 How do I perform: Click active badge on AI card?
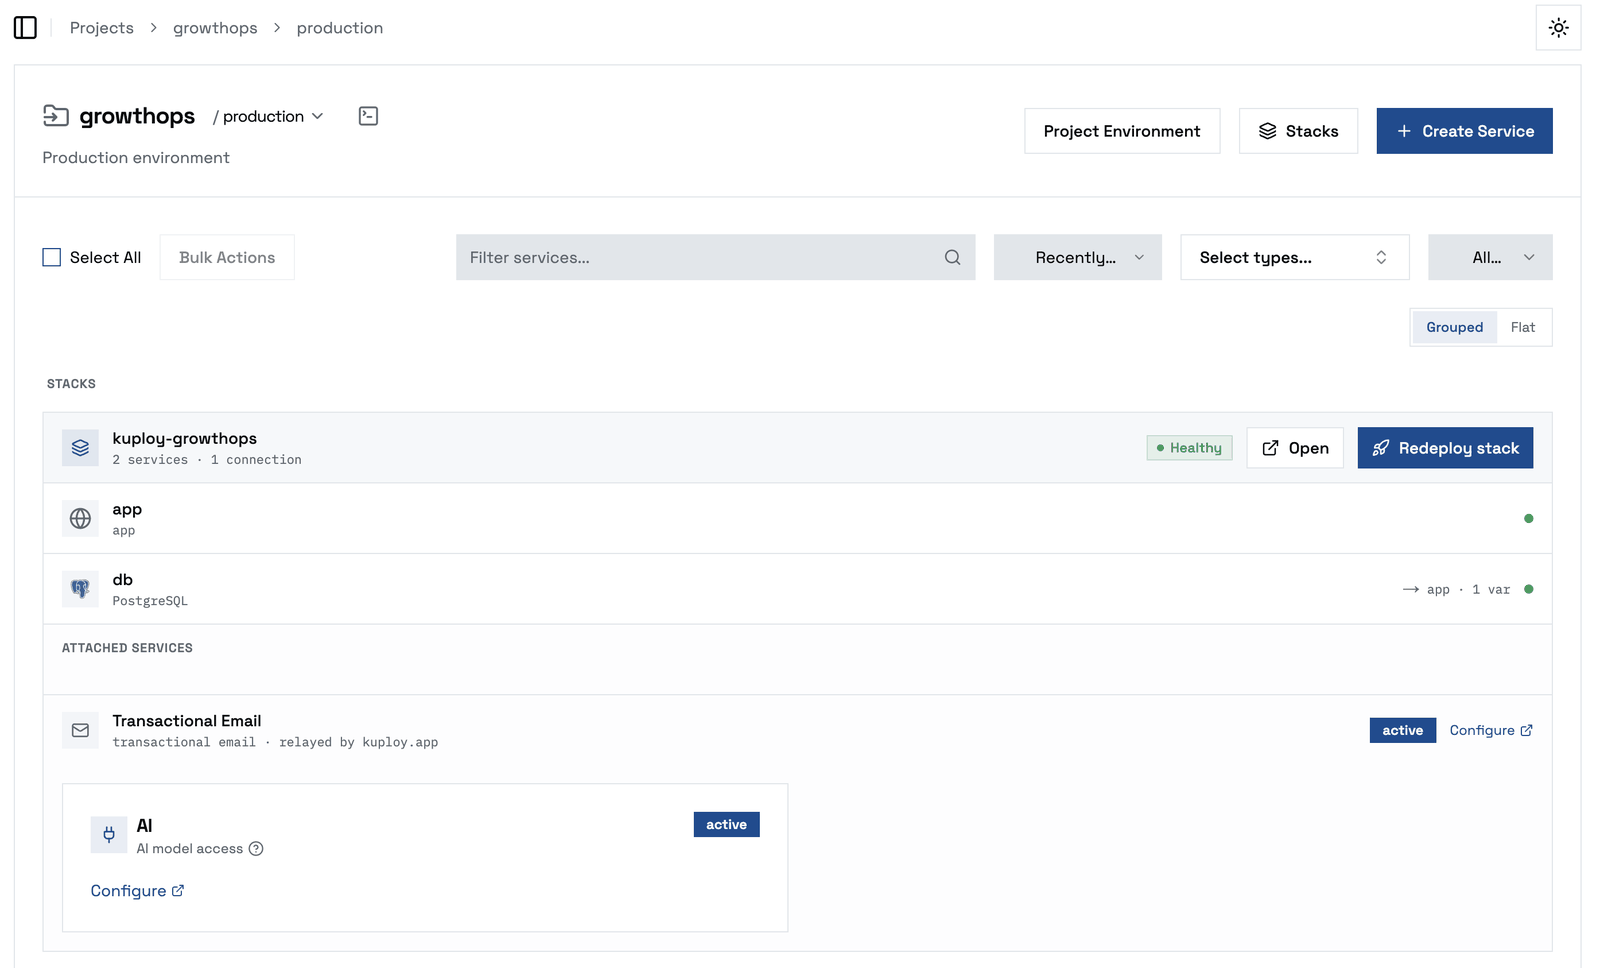[727, 825]
